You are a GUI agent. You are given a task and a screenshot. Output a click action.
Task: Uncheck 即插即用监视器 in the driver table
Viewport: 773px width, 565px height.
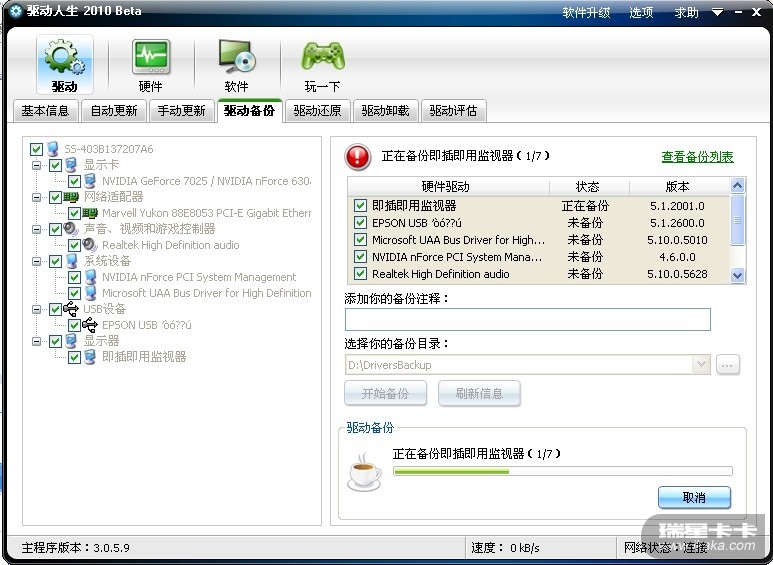click(x=360, y=206)
